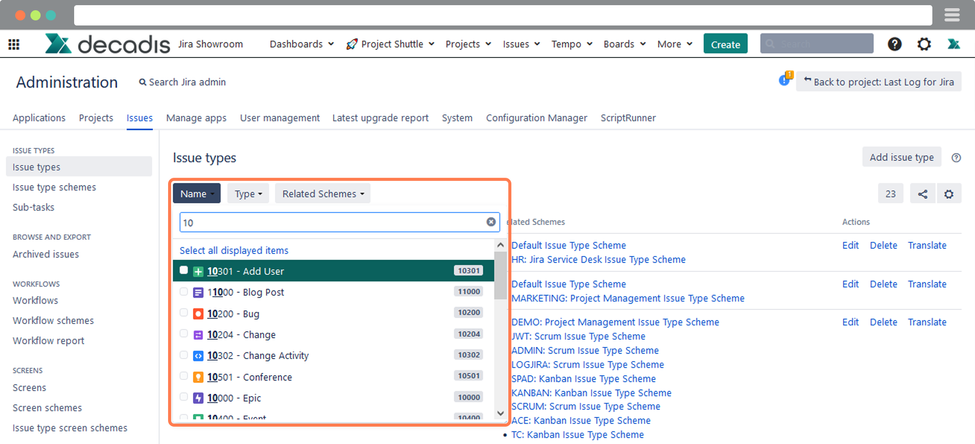Open the table settings gear icon
The width and height of the screenshot is (975, 444).
(x=948, y=194)
